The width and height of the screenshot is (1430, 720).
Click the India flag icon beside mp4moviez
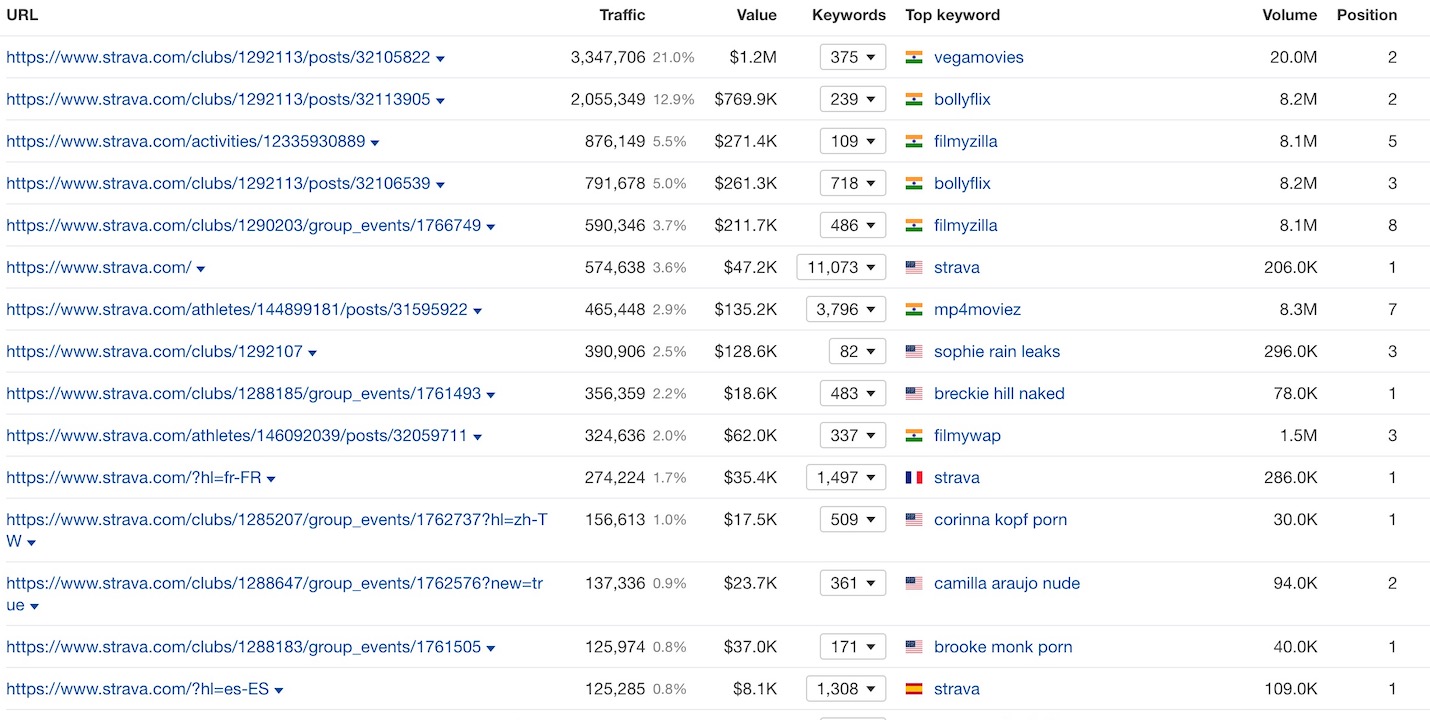tap(913, 310)
